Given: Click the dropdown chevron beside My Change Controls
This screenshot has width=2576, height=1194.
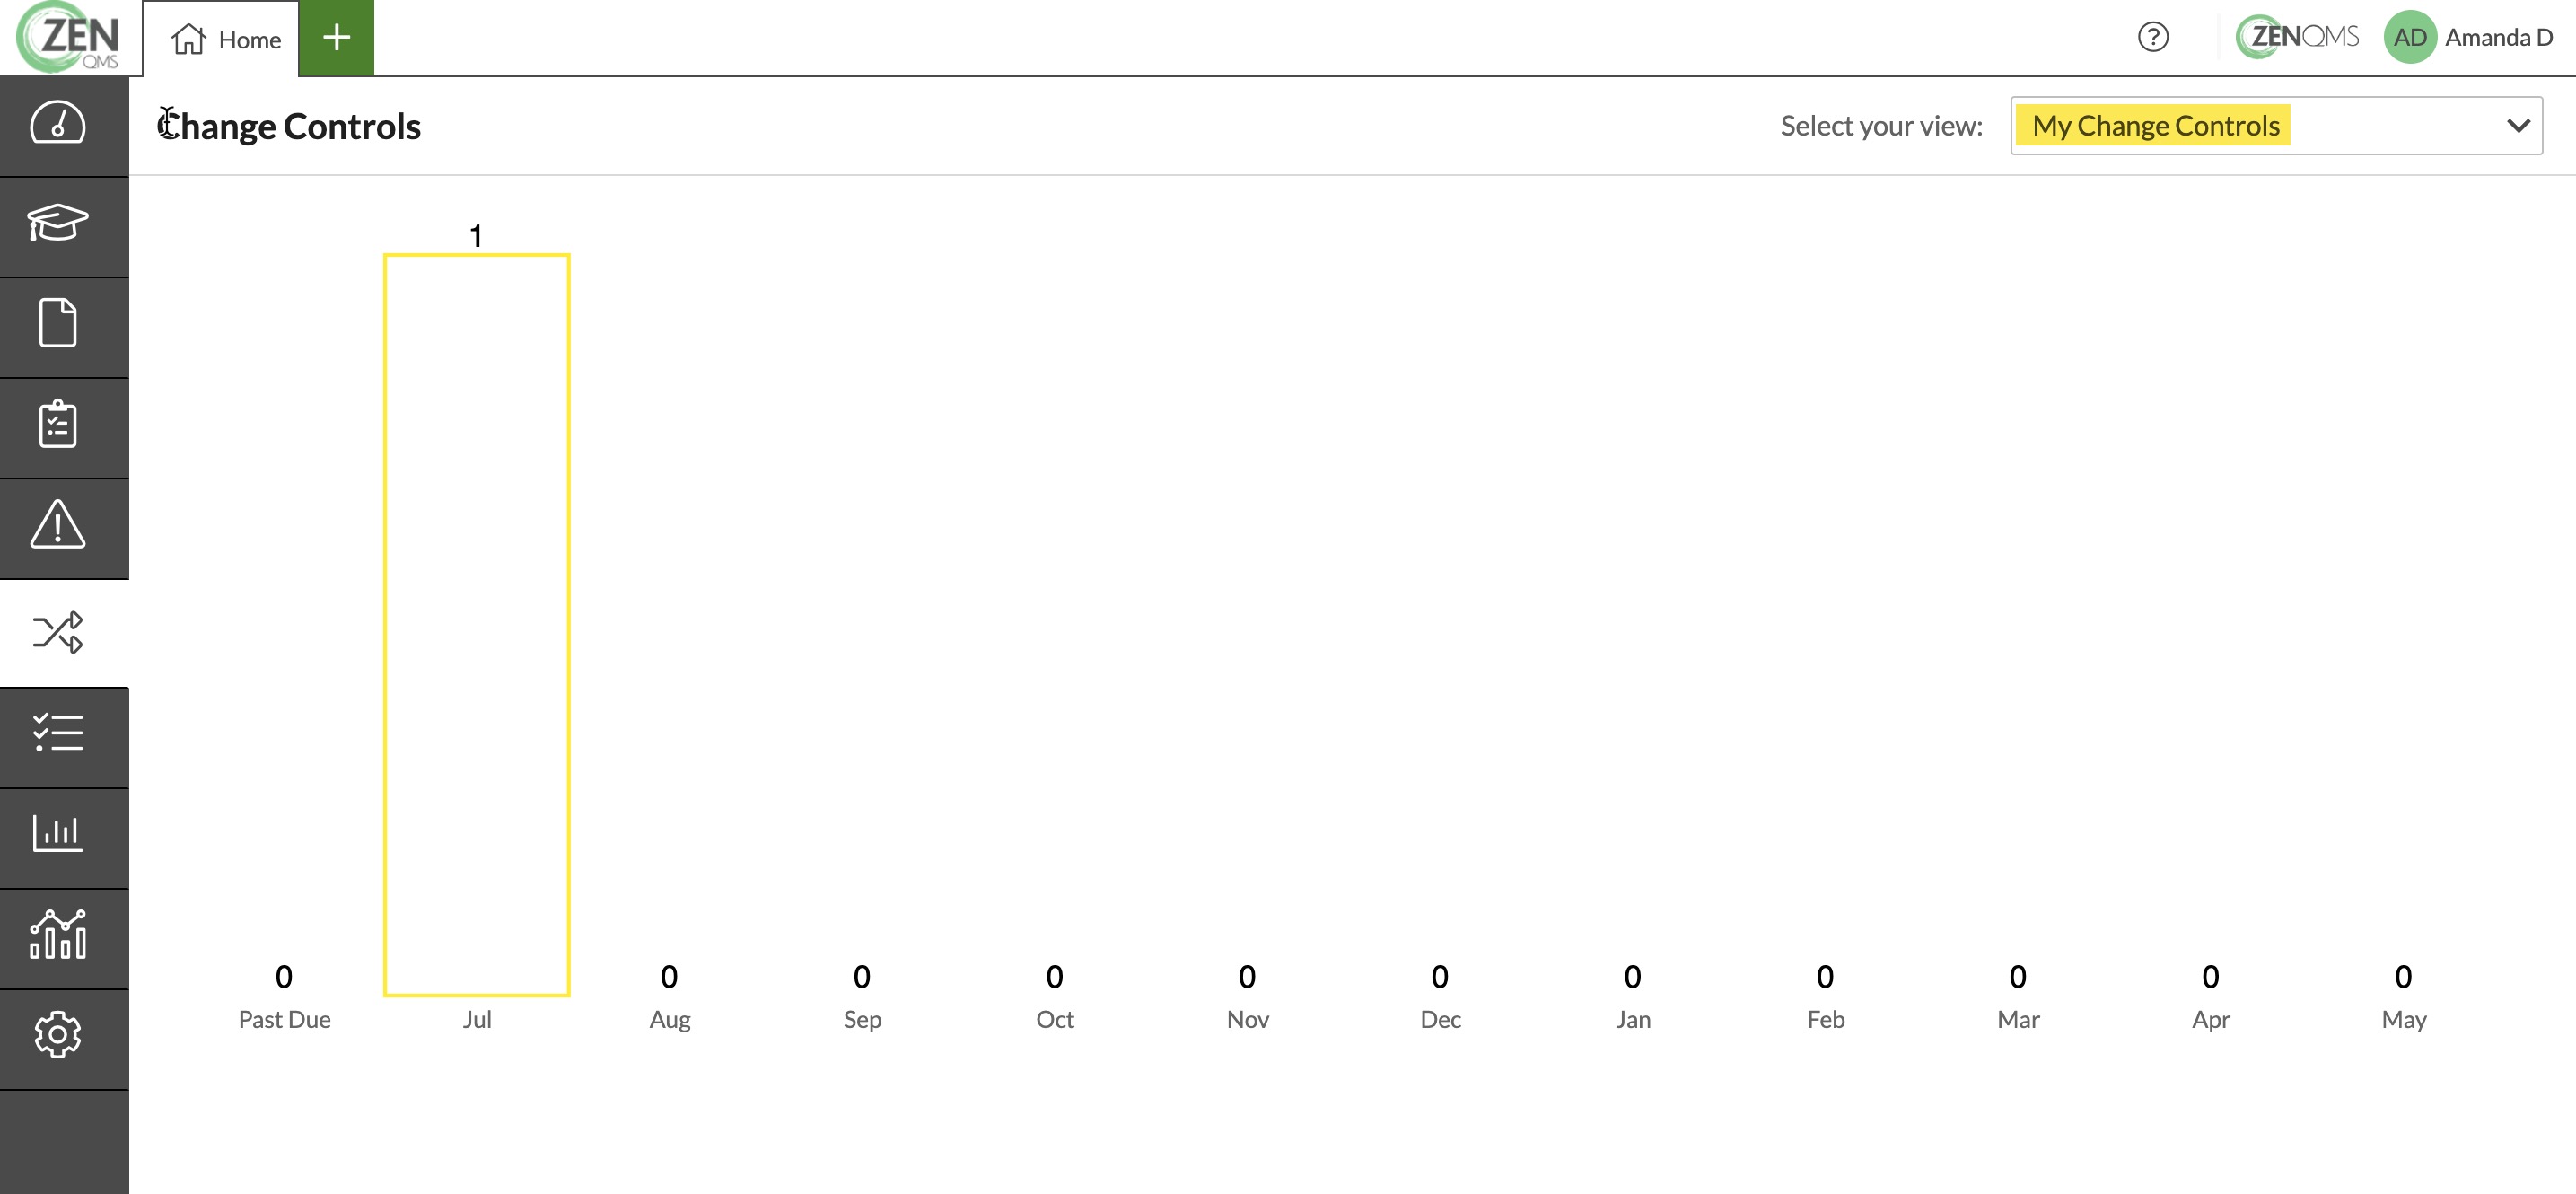Looking at the screenshot, I should click(x=2518, y=126).
